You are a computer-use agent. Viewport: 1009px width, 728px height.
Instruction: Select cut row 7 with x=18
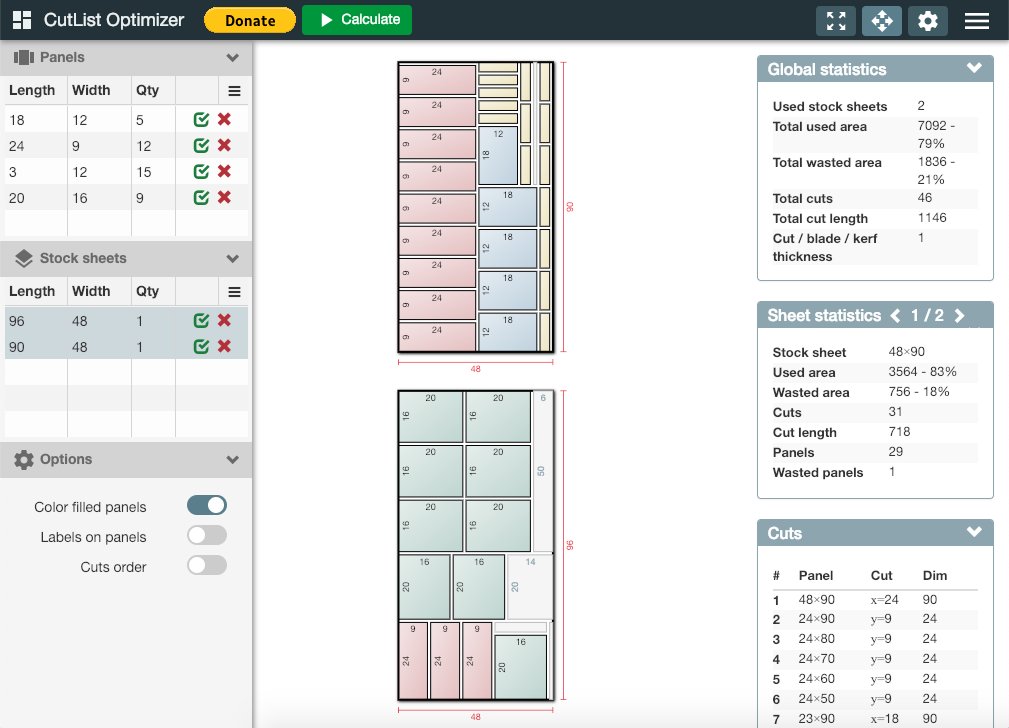coord(875,719)
